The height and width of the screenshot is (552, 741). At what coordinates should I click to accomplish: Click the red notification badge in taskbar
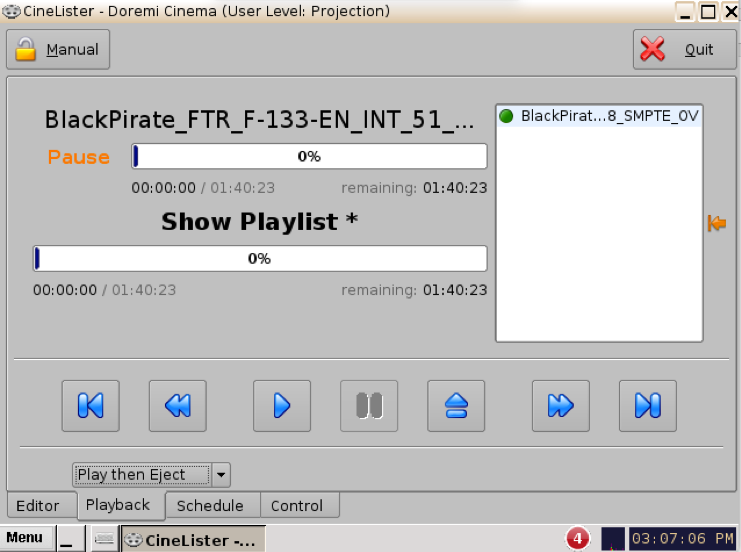577,539
